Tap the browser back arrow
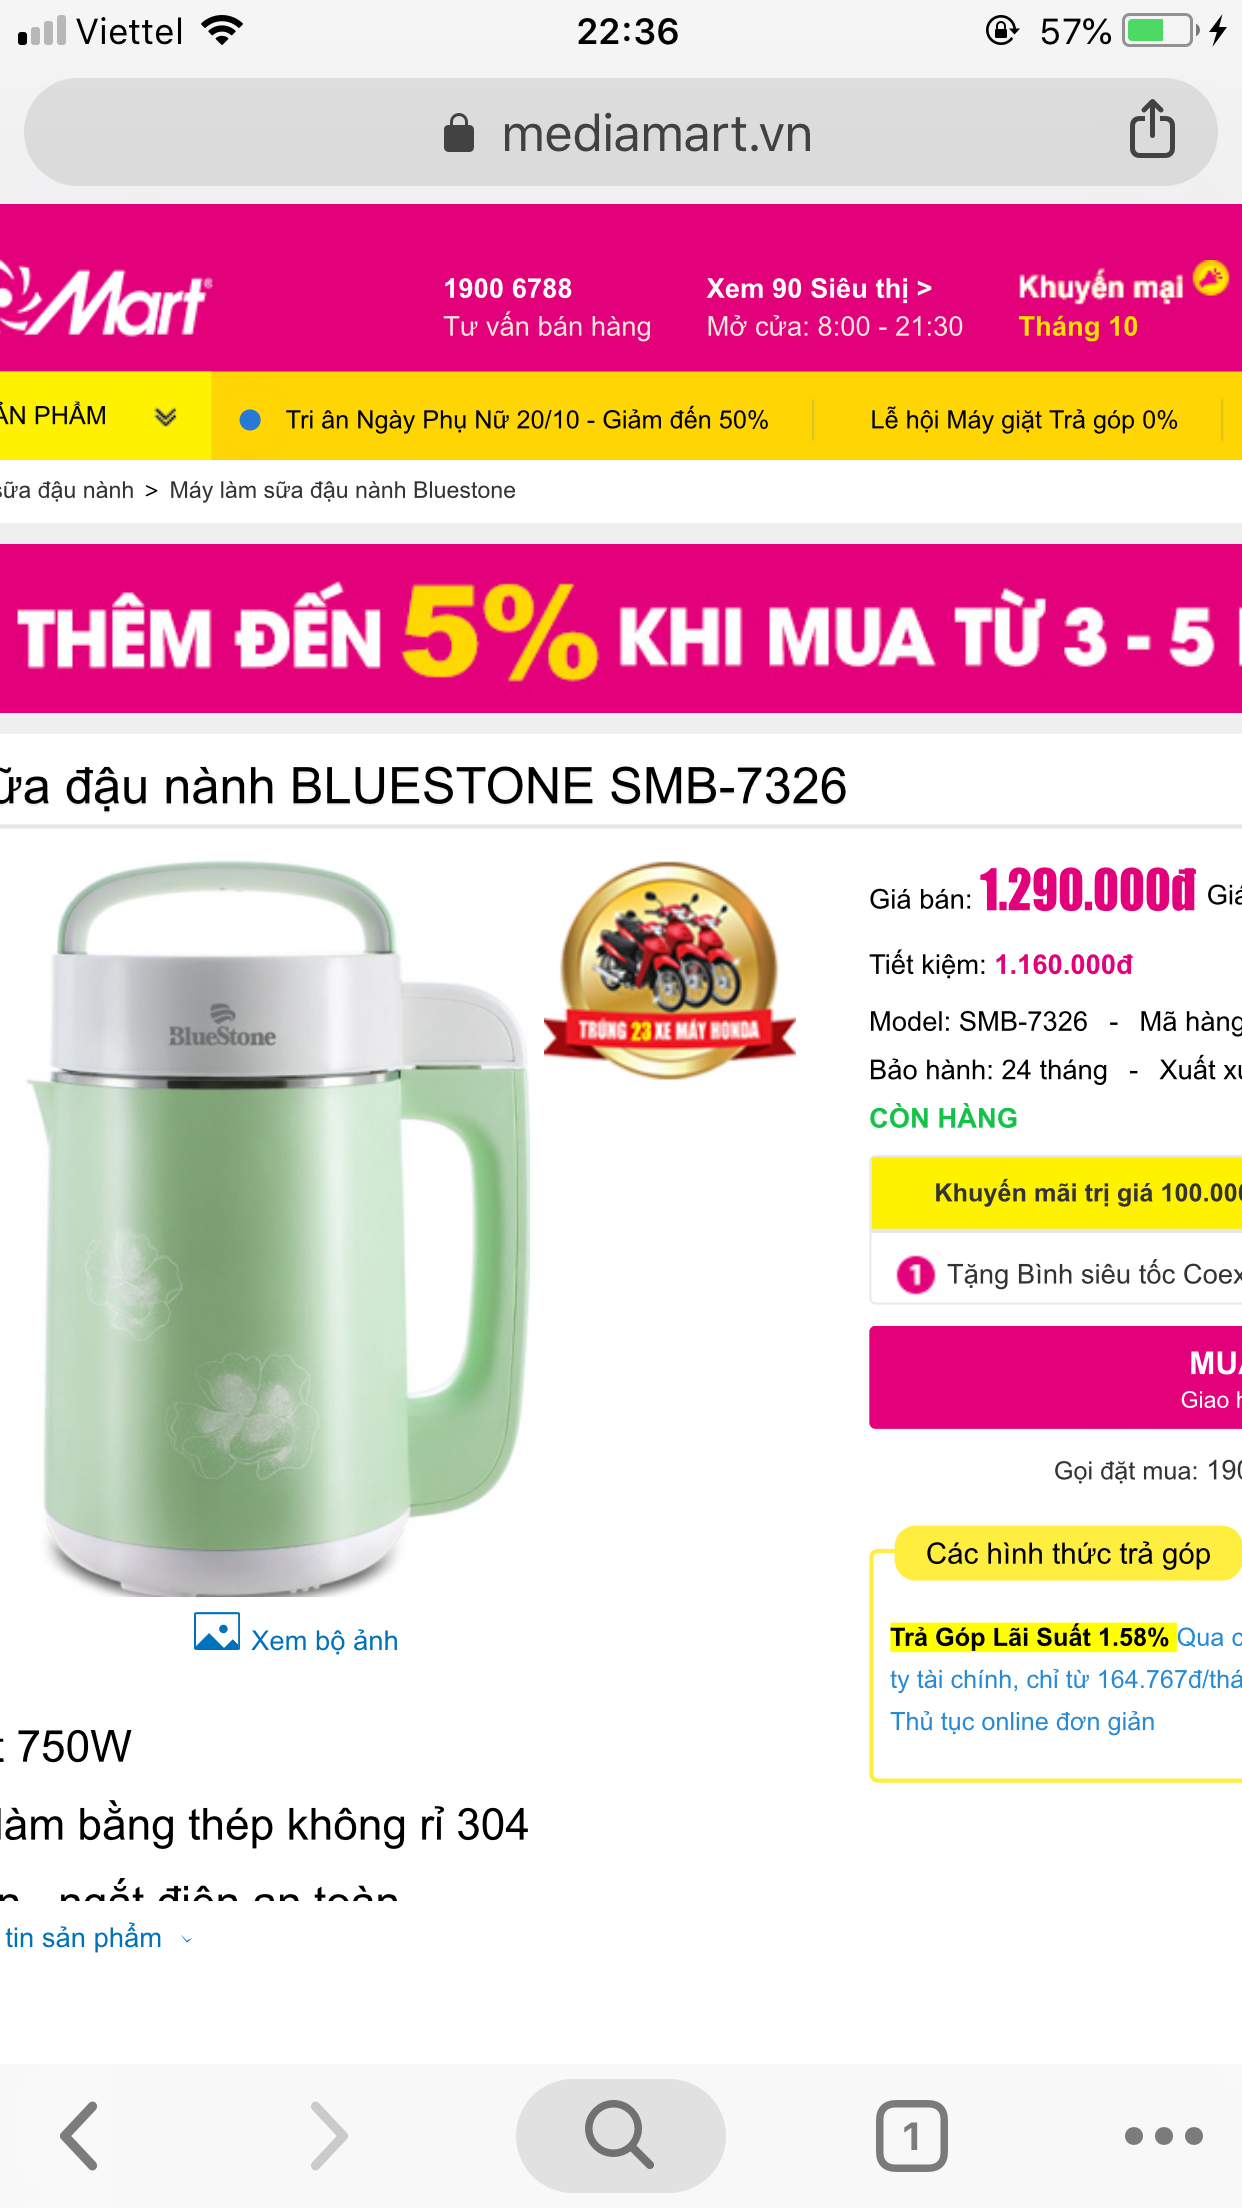This screenshot has width=1242, height=2208. point(80,2136)
